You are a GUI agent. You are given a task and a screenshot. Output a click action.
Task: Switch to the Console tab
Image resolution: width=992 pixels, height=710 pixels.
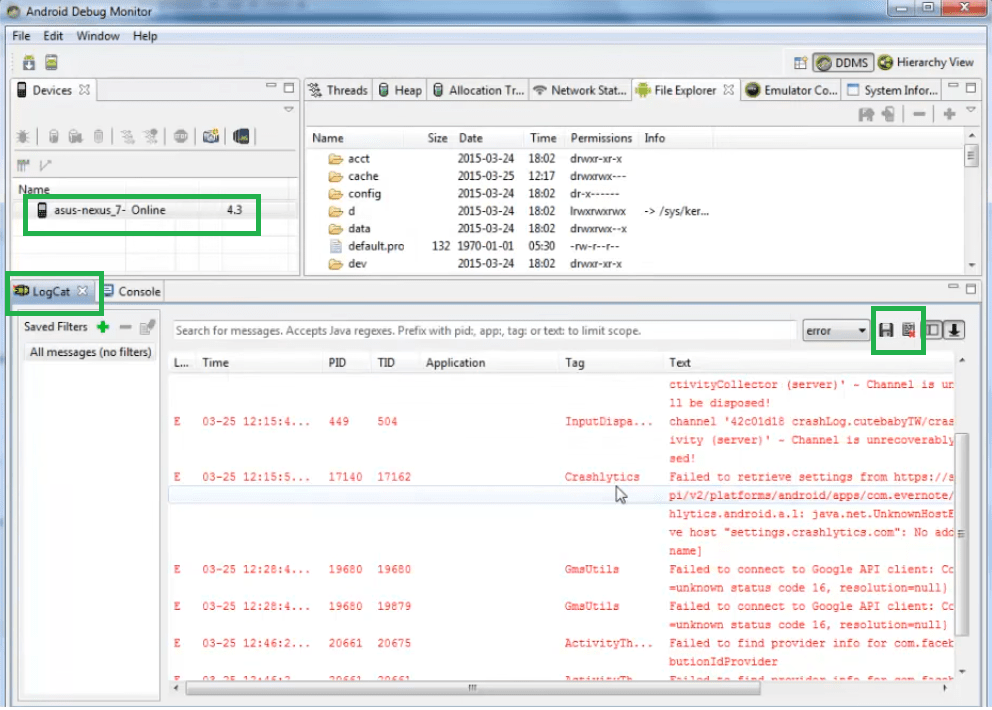(x=132, y=292)
